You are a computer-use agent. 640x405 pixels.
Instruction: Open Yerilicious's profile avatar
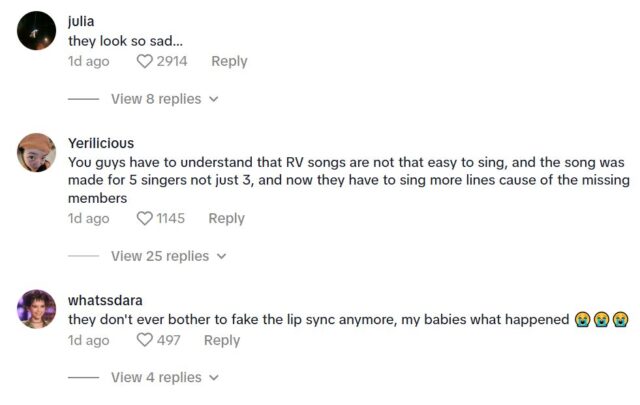tap(37, 153)
